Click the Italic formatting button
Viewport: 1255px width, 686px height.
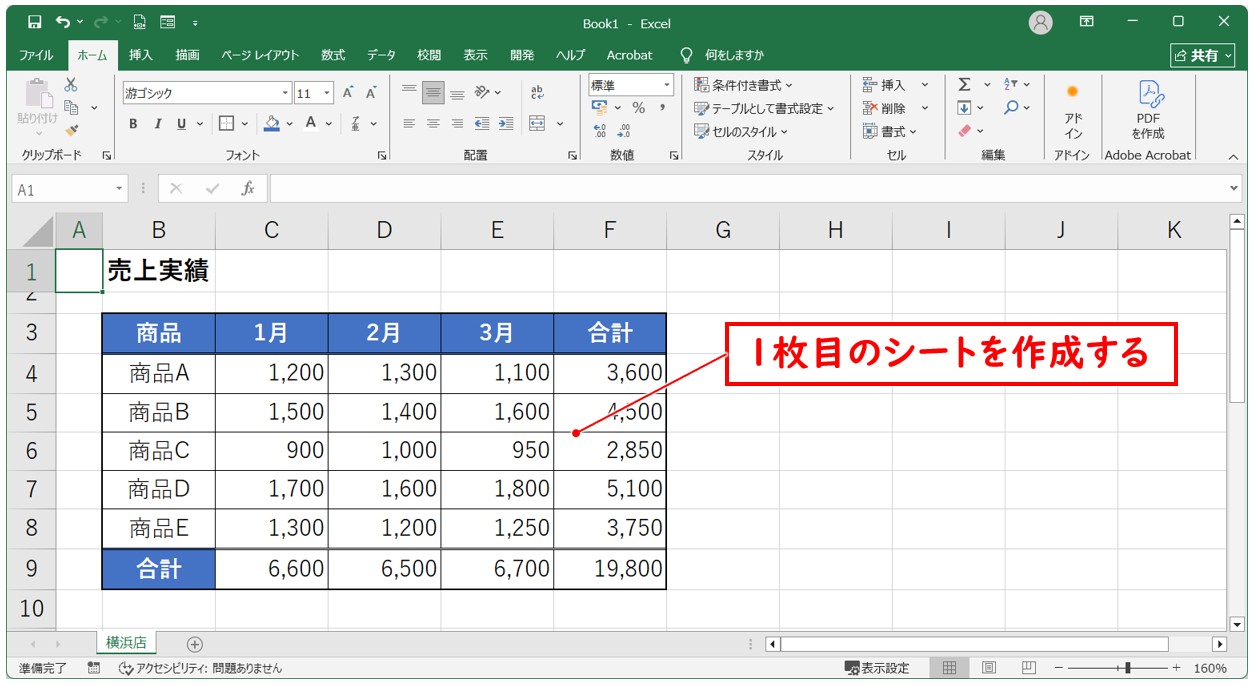coord(157,124)
